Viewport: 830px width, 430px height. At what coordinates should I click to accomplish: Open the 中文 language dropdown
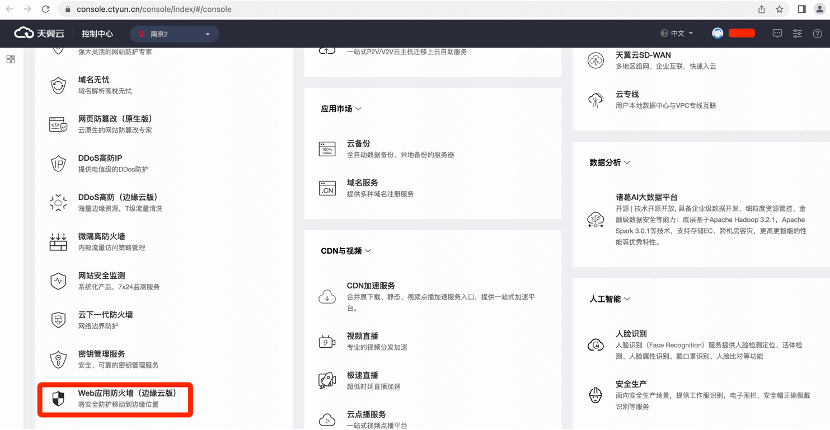tap(677, 33)
